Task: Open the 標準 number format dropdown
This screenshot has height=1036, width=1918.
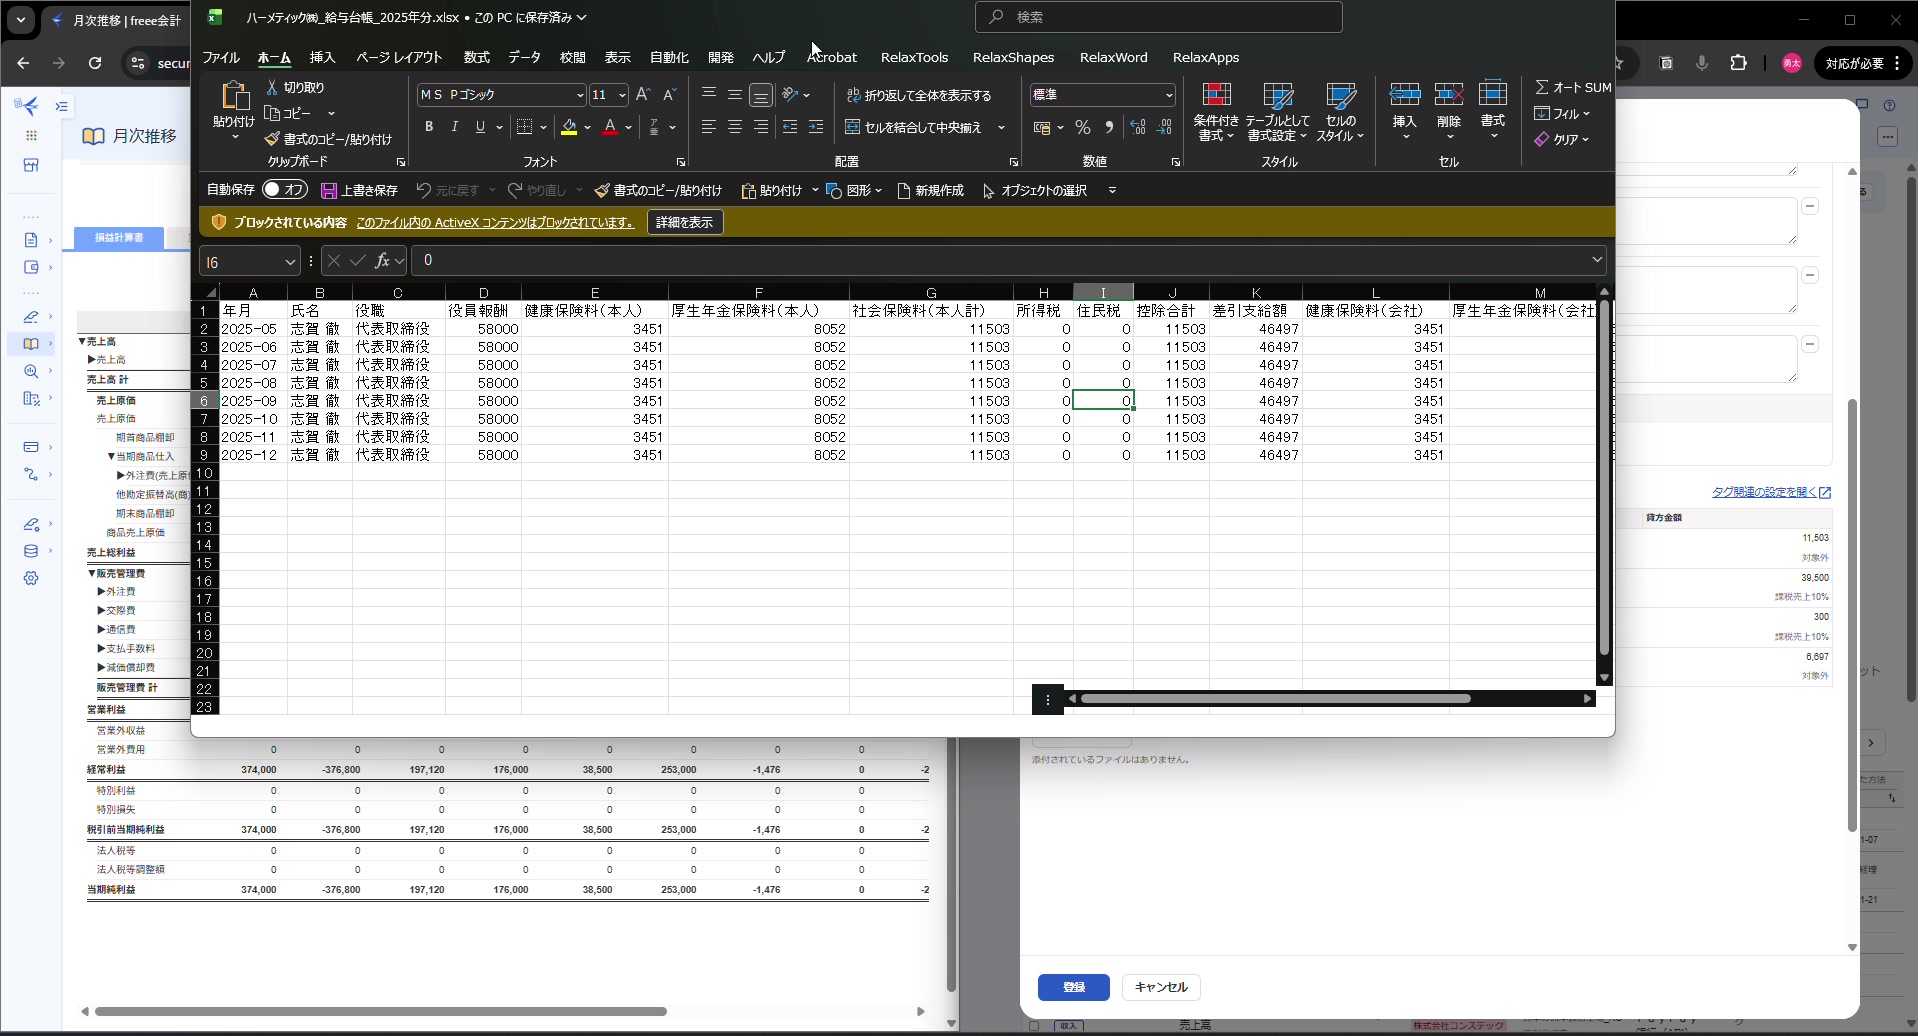Action: click(x=1168, y=95)
